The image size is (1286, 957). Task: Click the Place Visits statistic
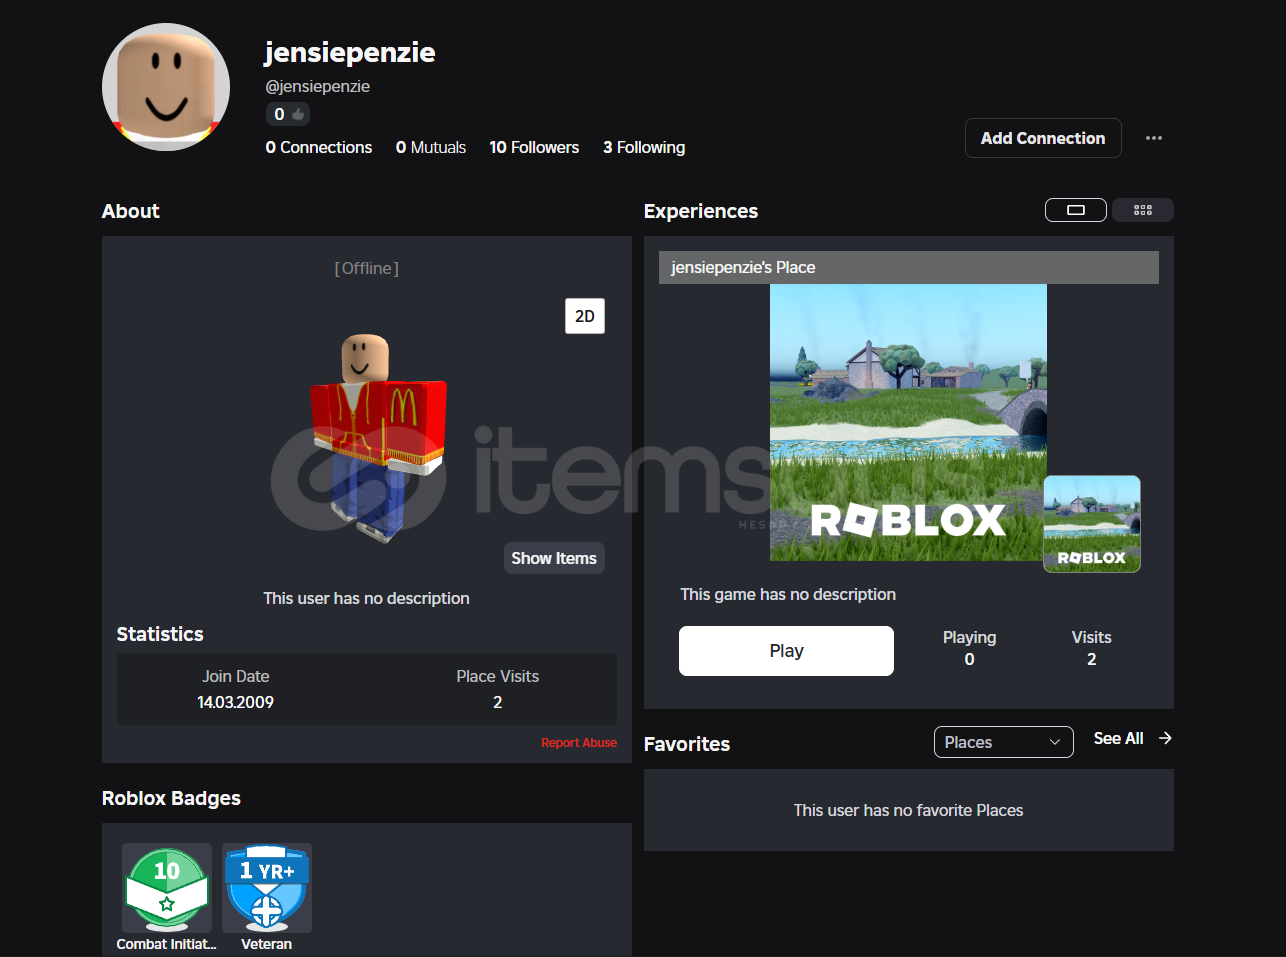[497, 689]
